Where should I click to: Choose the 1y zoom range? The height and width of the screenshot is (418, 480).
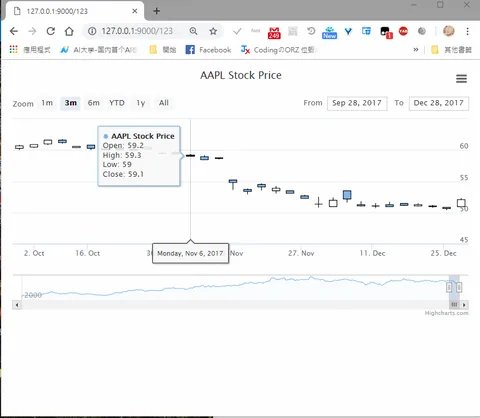(141, 103)
